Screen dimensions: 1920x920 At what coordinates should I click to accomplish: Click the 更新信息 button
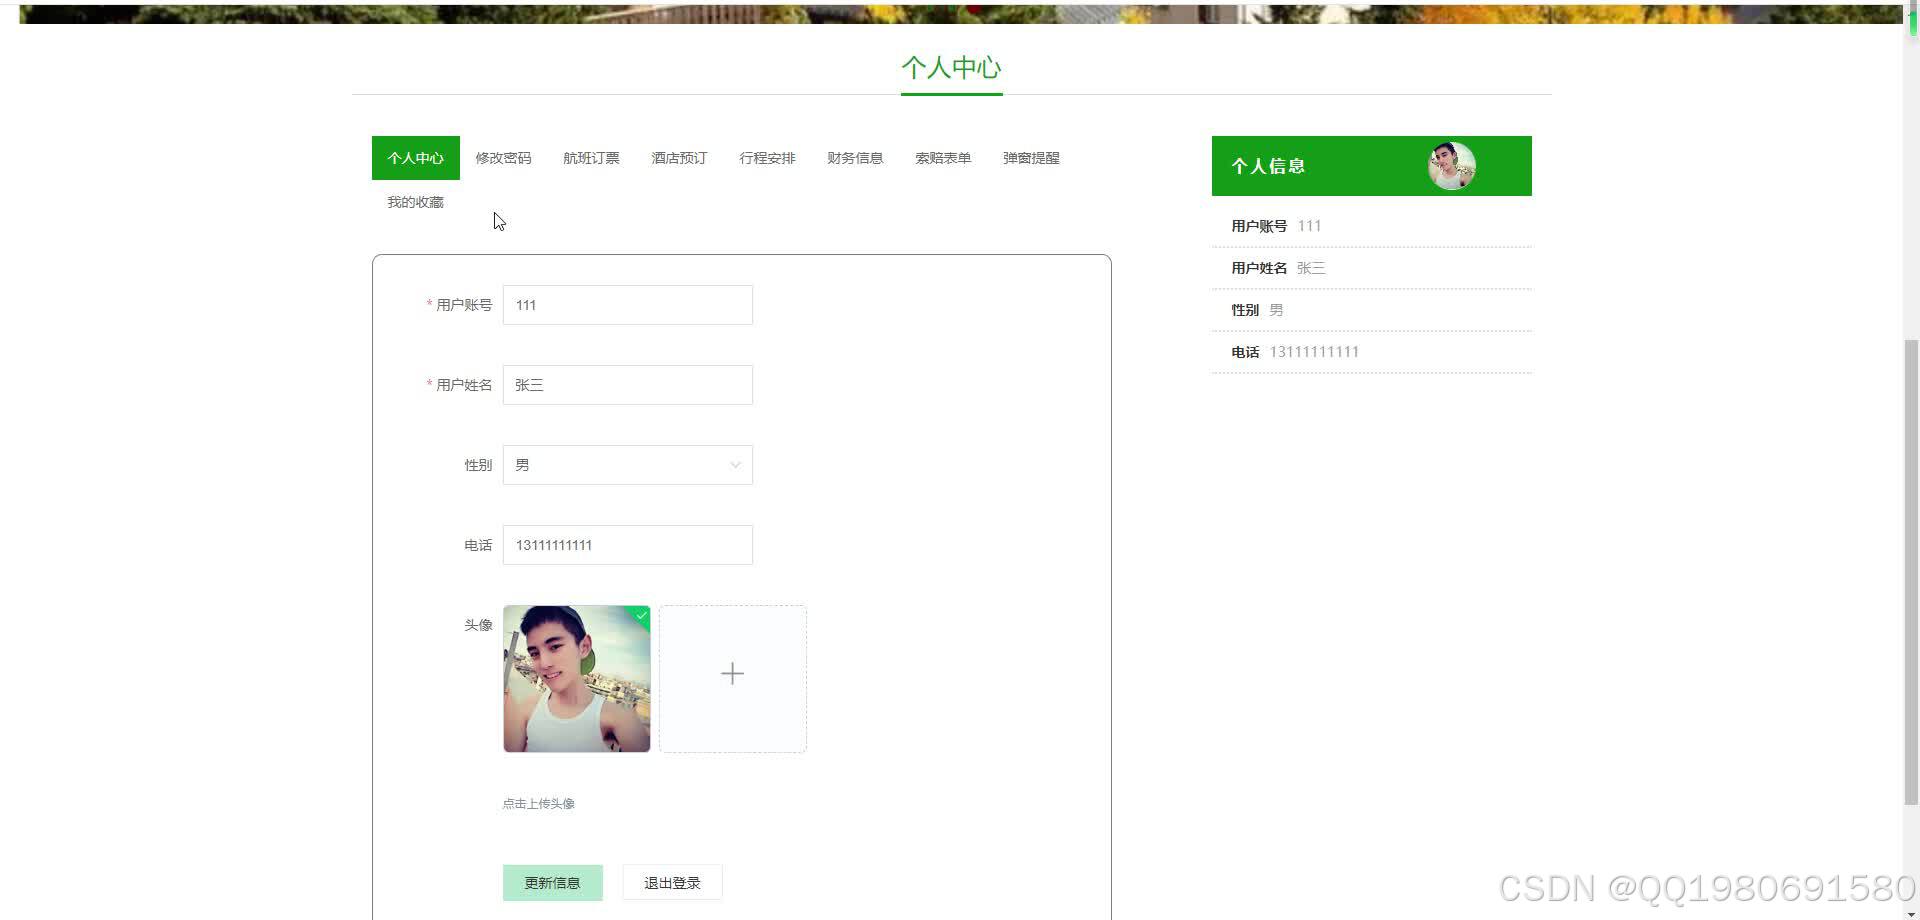[x=552, y=882]
